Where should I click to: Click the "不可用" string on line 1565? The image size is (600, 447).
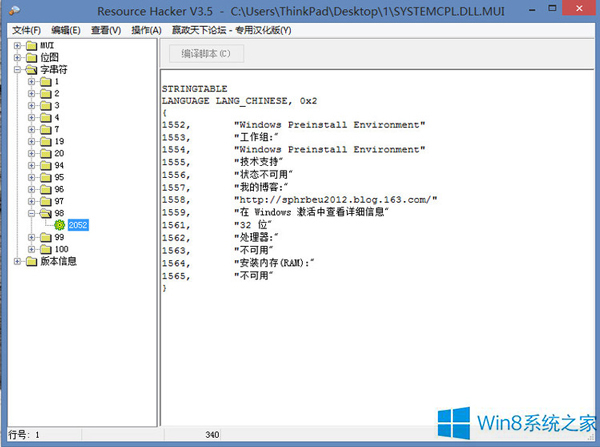click(x=253, y=275)
